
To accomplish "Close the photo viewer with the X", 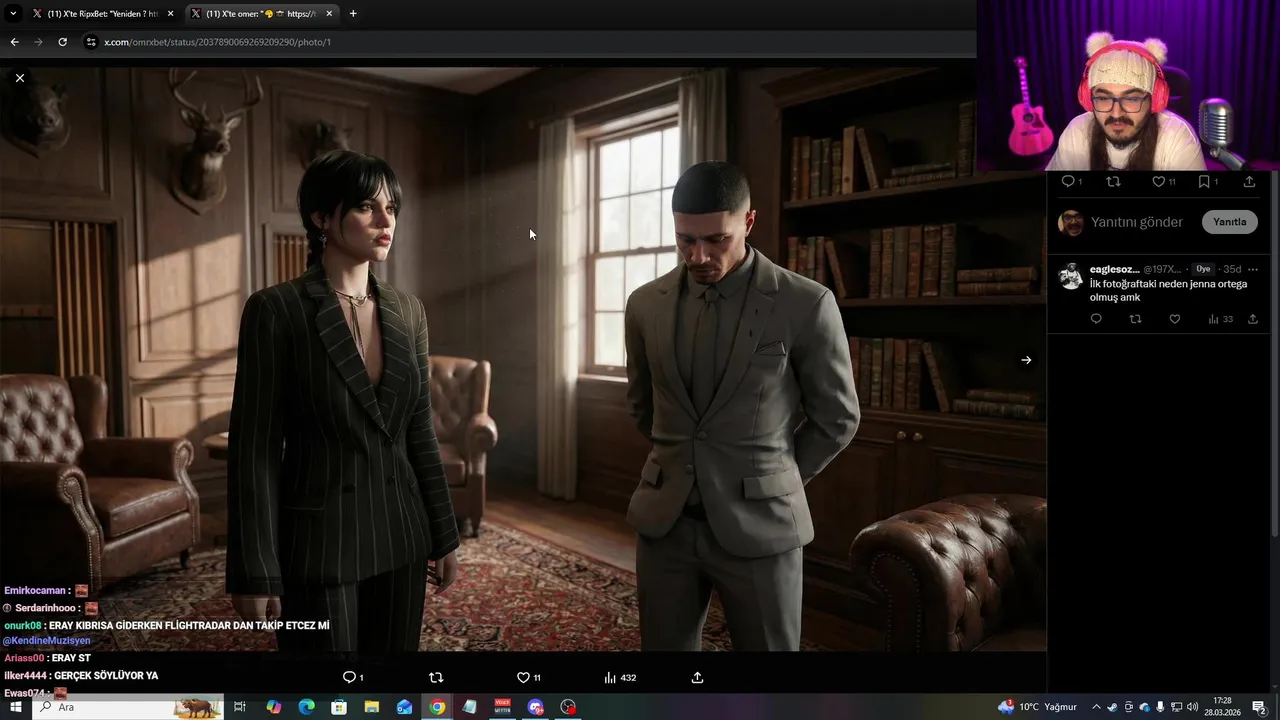I will tap(19, 78).
